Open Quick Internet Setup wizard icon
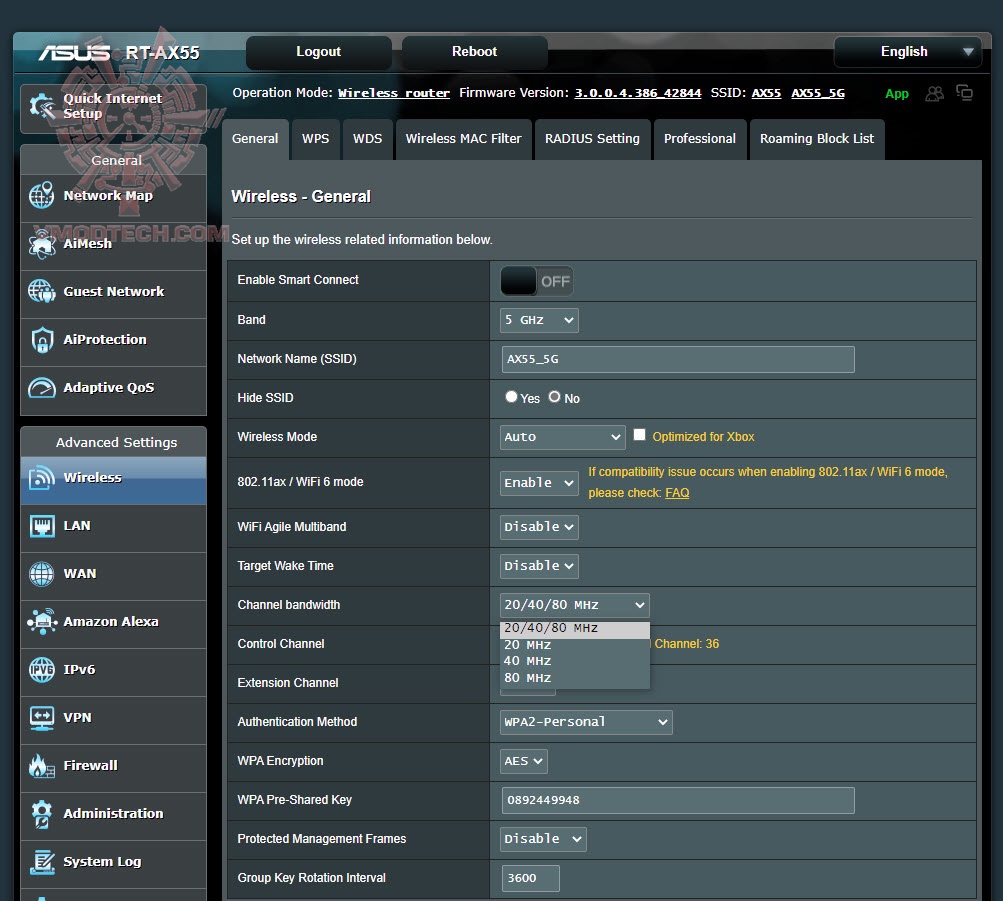The image size is (1003, 901). click(x=42, y=106)
